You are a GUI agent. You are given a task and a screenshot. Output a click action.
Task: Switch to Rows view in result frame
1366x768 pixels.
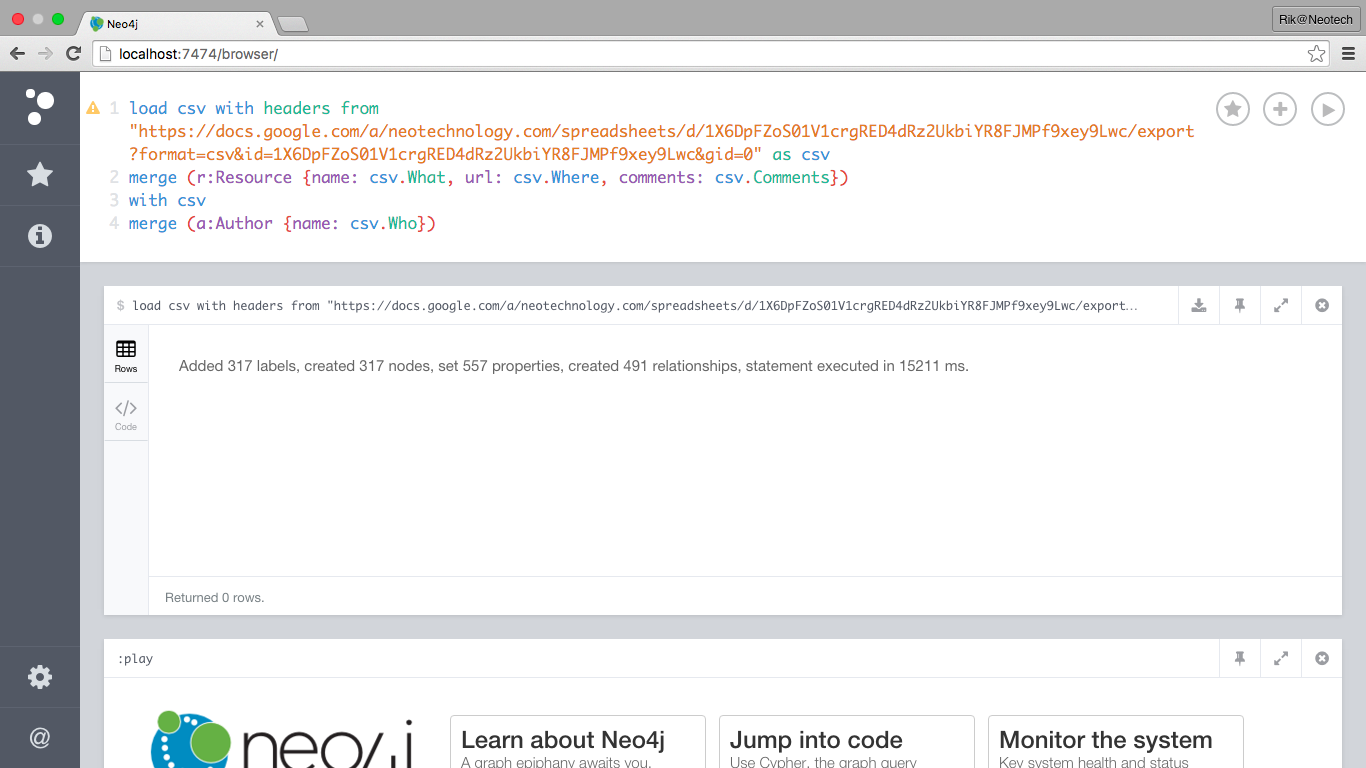[126, 355]
